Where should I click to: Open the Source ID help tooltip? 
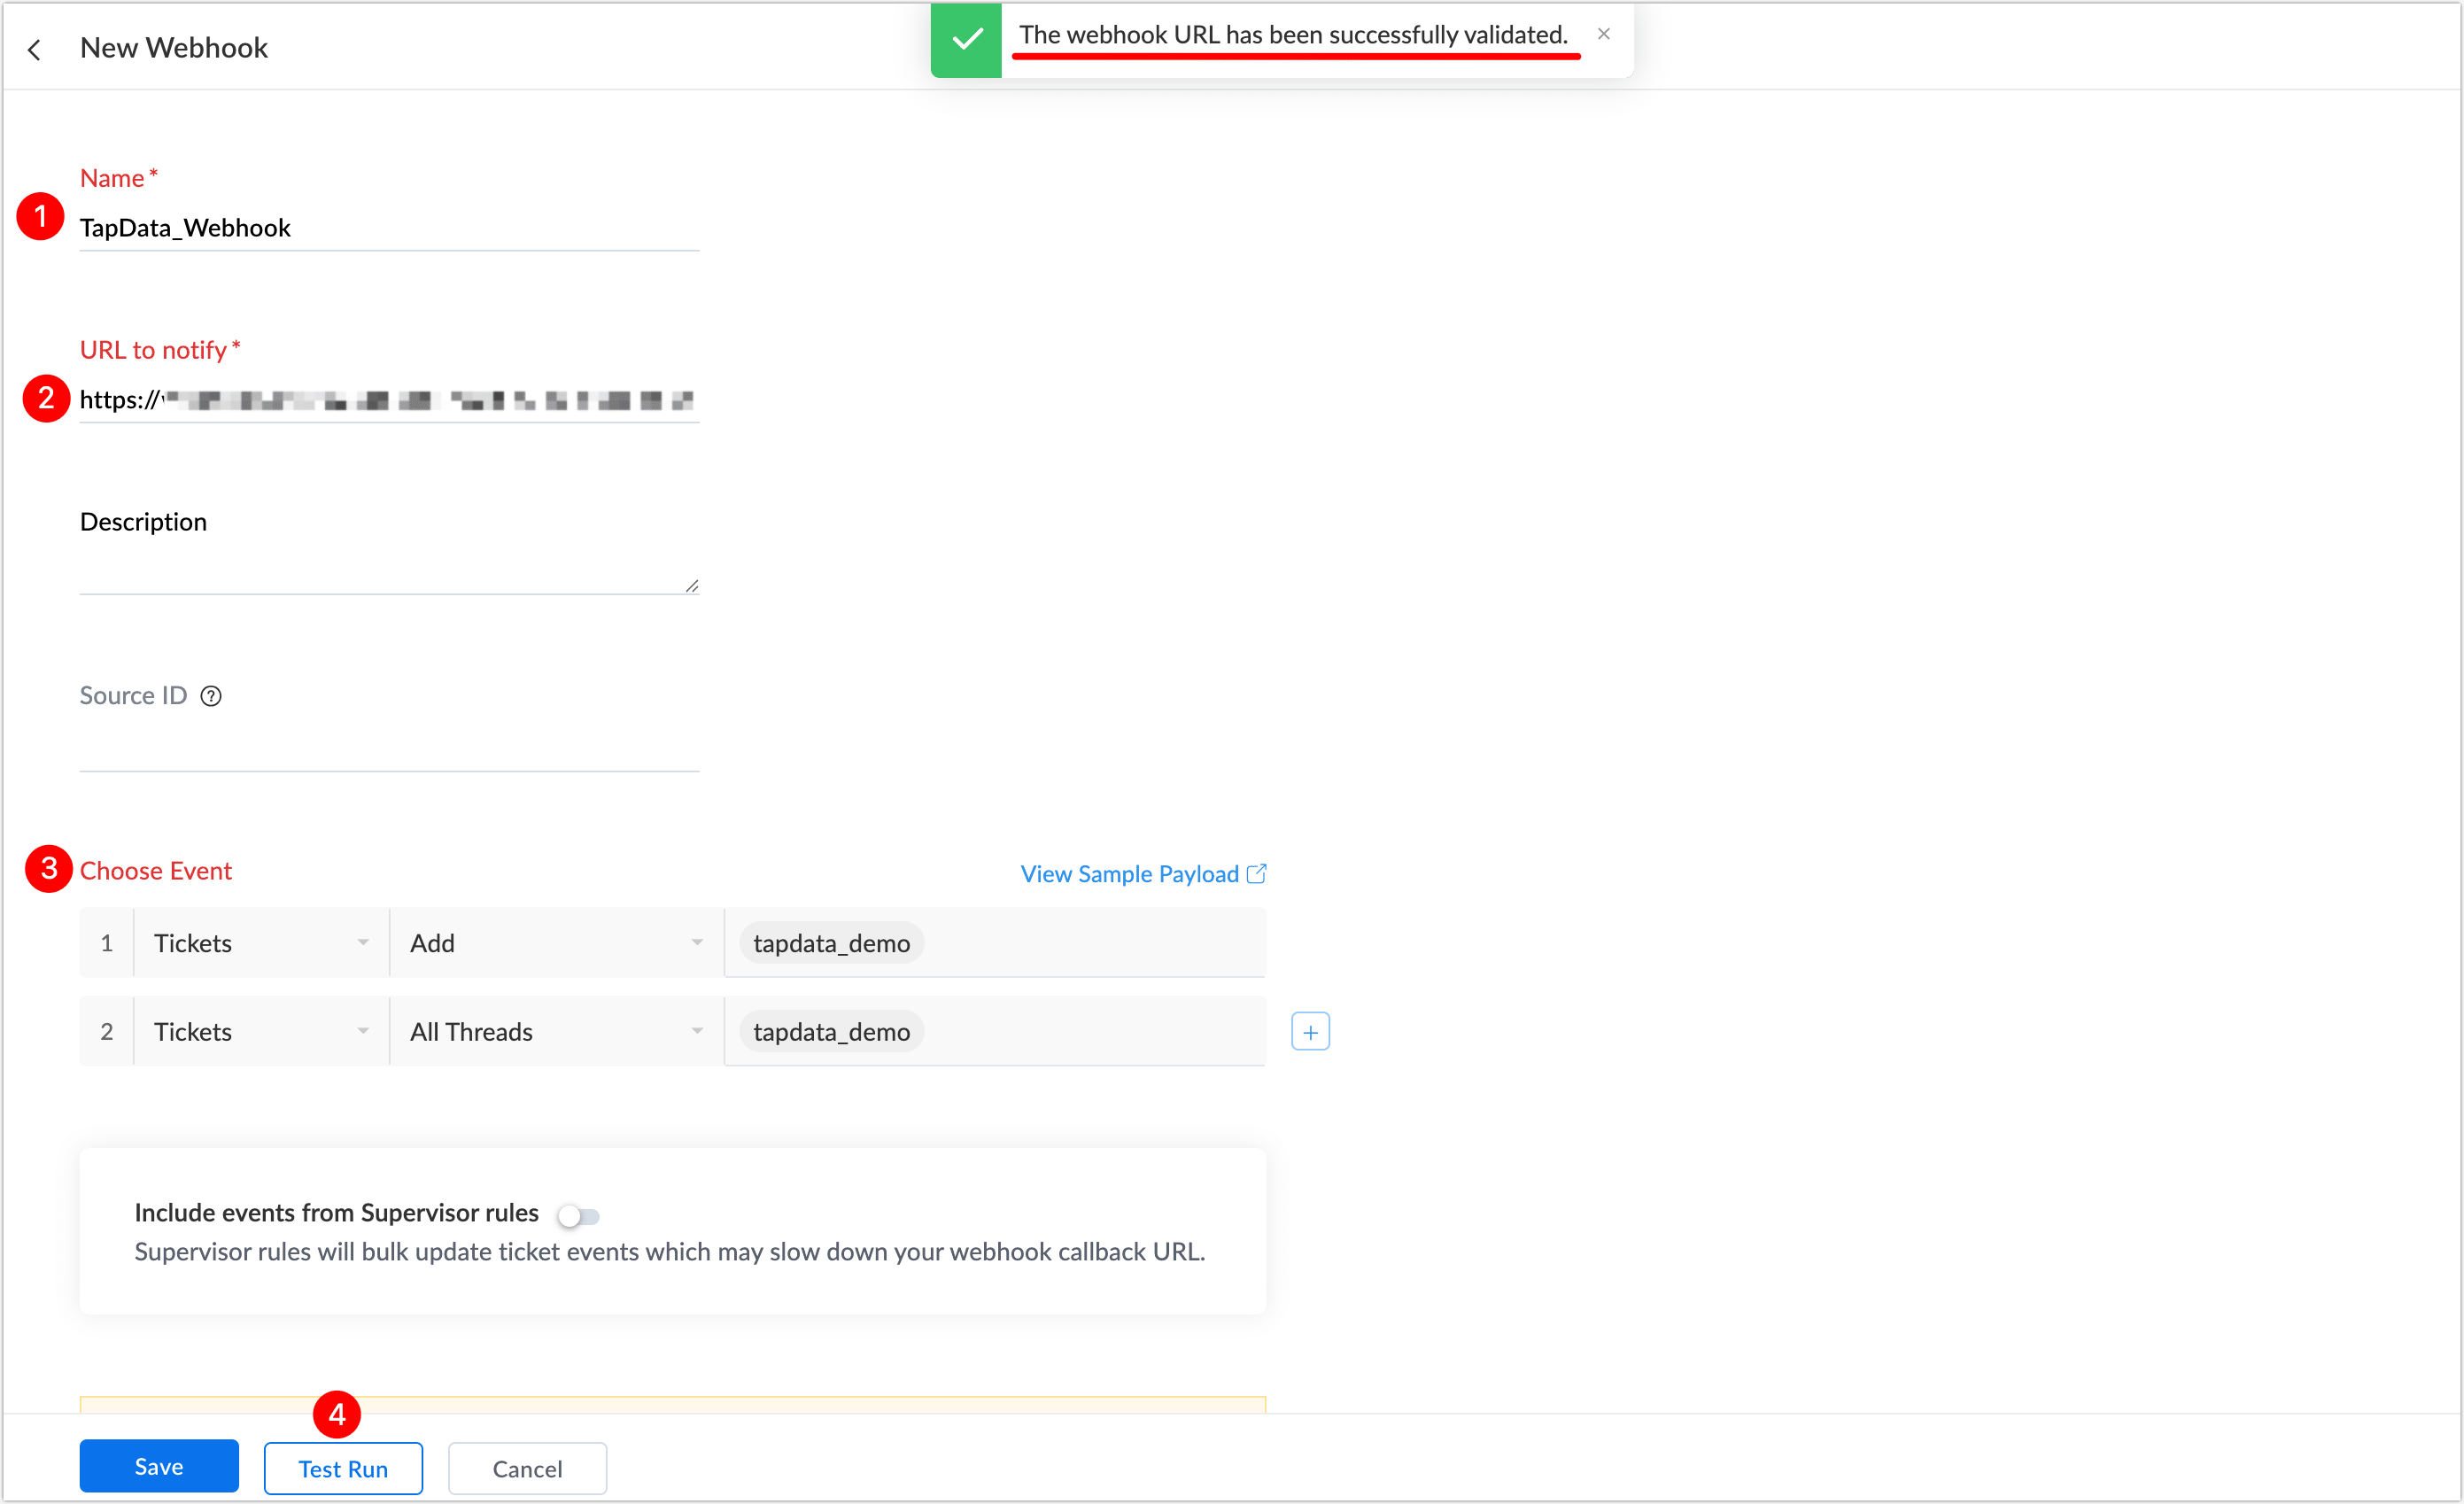(211, 695)
